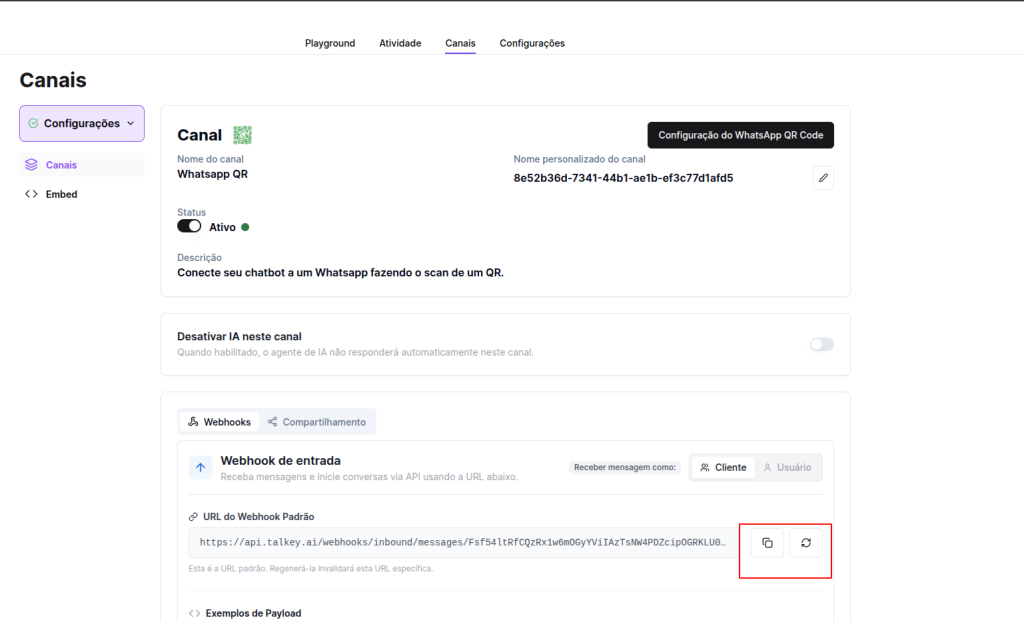The width and height of the screenshot is (1024, 622).
Task: Edit the custom channel name
Action: coord(823,178)
